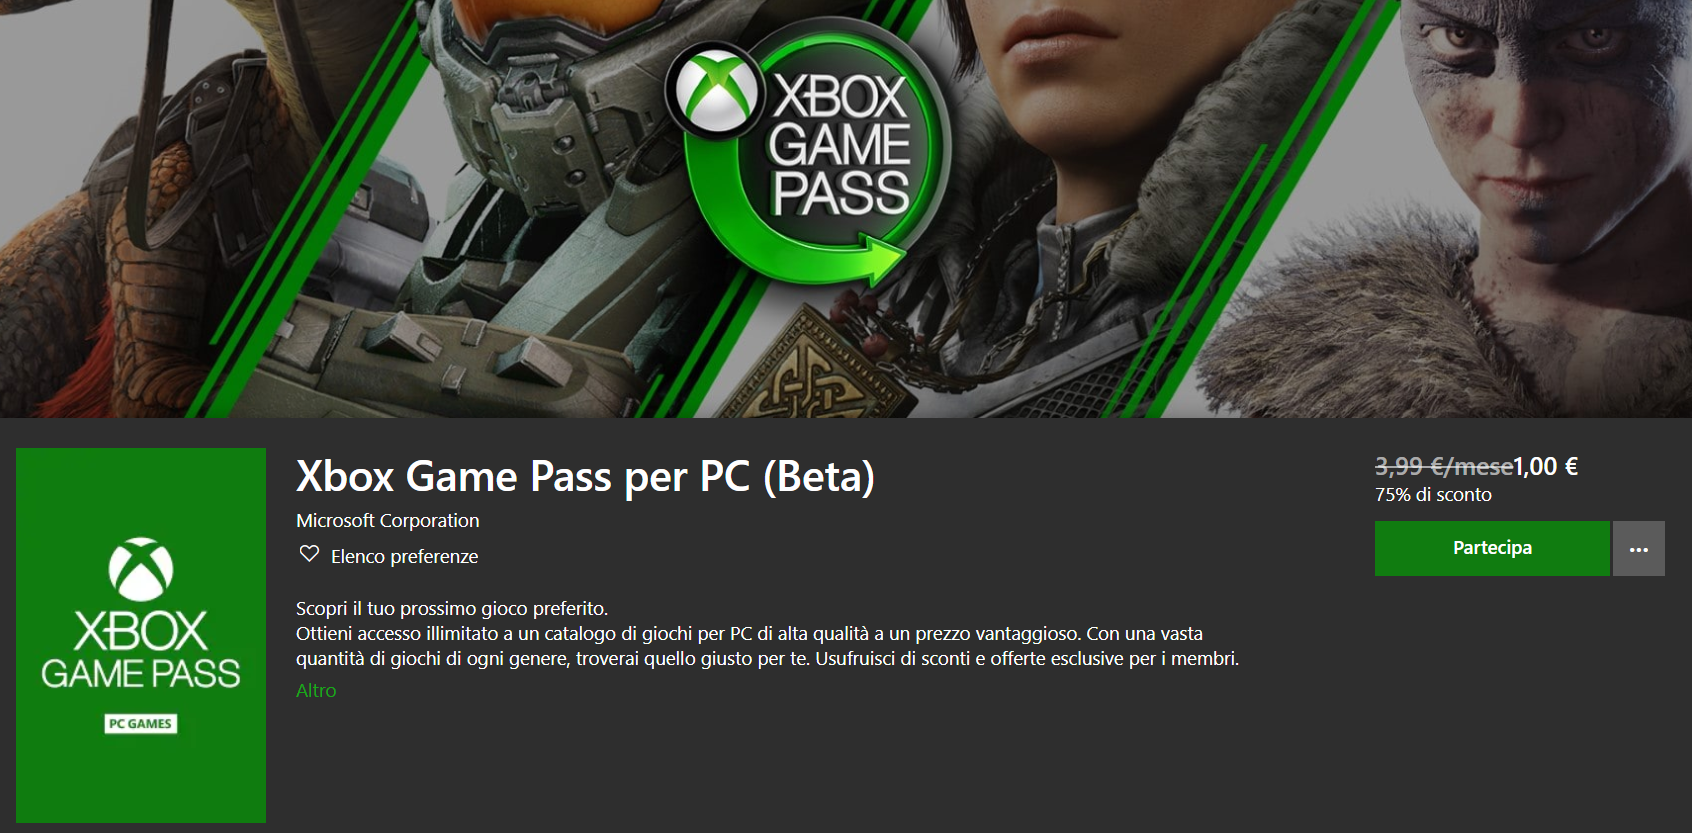Click the heart wishlist icon
This screenshot has width=1692, height=833.
(x=309, y=554)
